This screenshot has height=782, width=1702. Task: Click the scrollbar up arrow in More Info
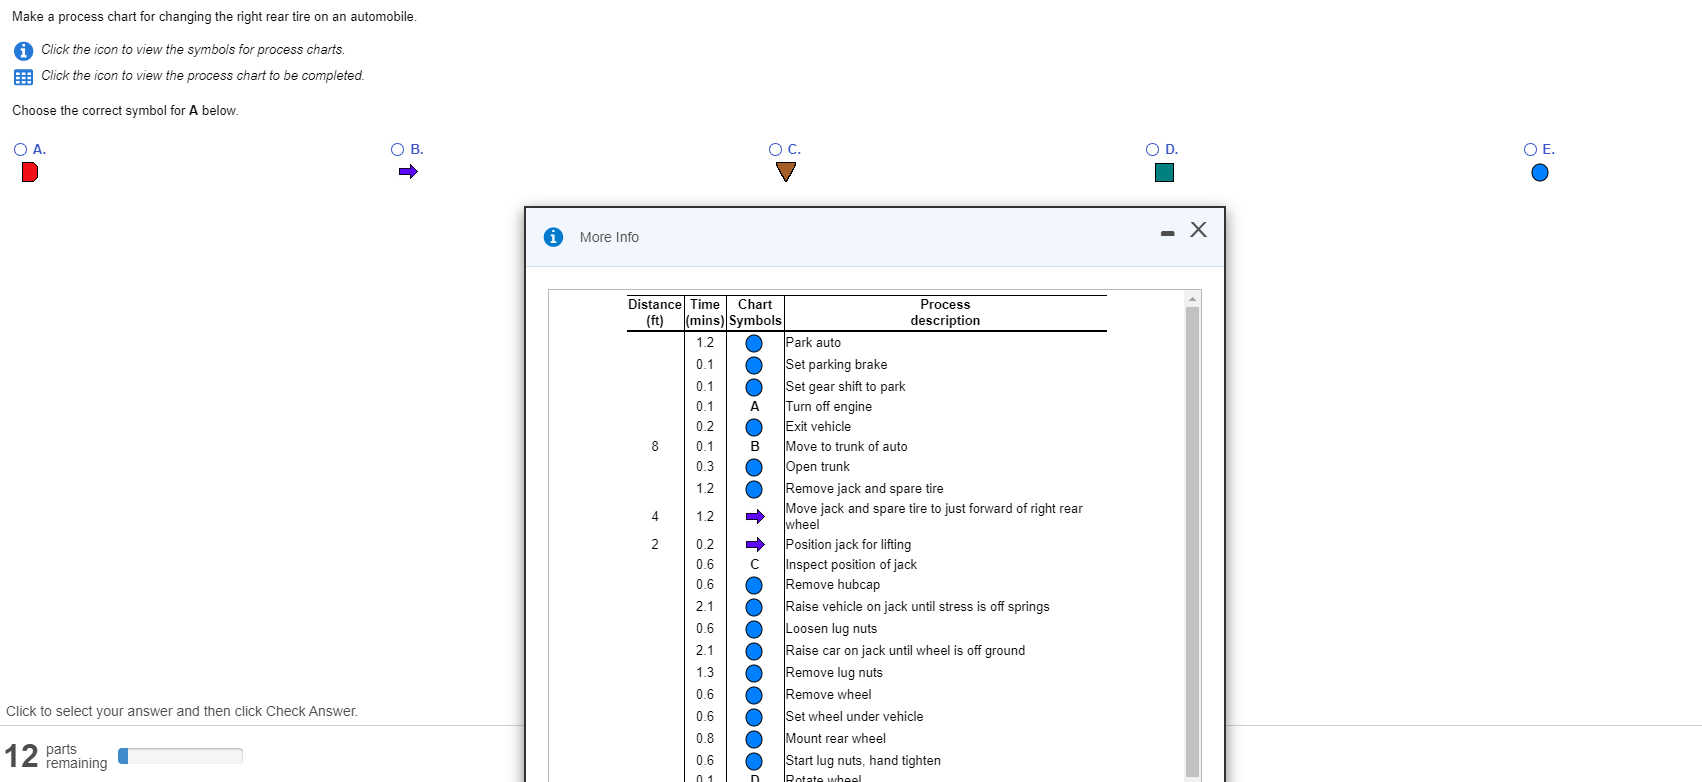coord(1192,299)
